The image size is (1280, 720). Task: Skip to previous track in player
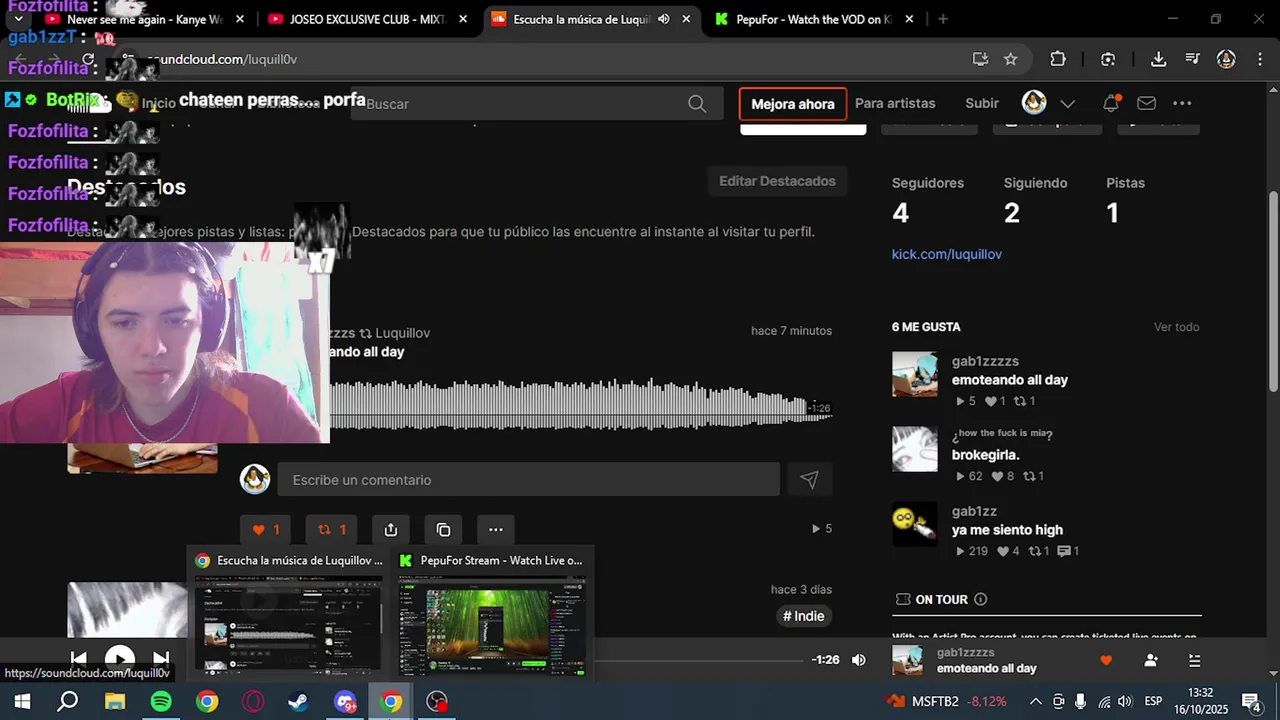coord(78,659)
